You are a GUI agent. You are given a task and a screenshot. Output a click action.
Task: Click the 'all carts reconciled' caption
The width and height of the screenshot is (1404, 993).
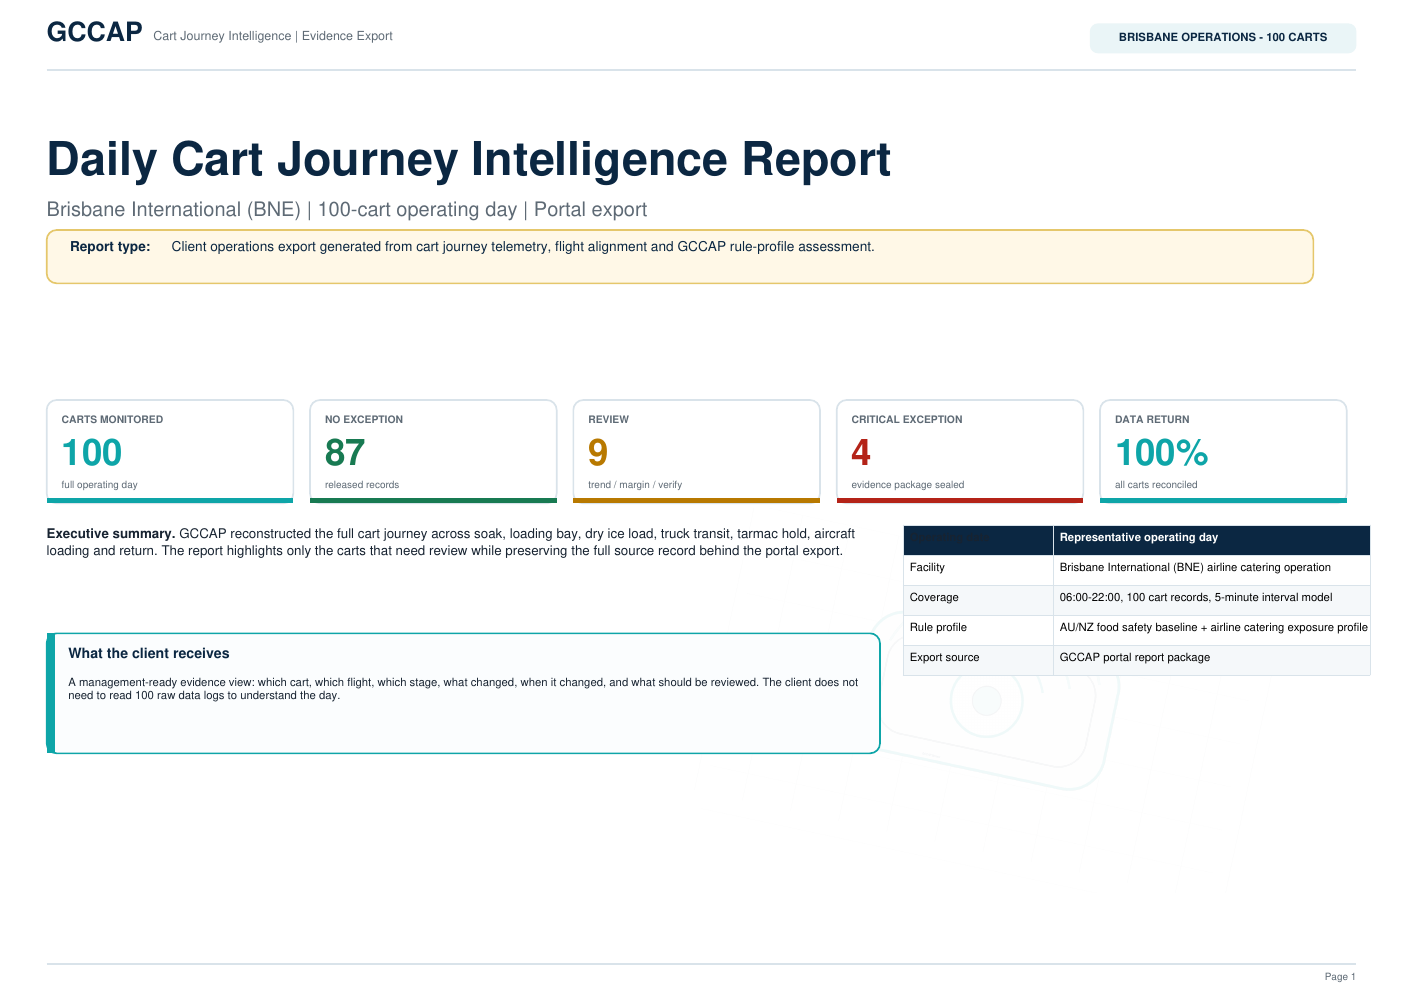pos(1156,485)
